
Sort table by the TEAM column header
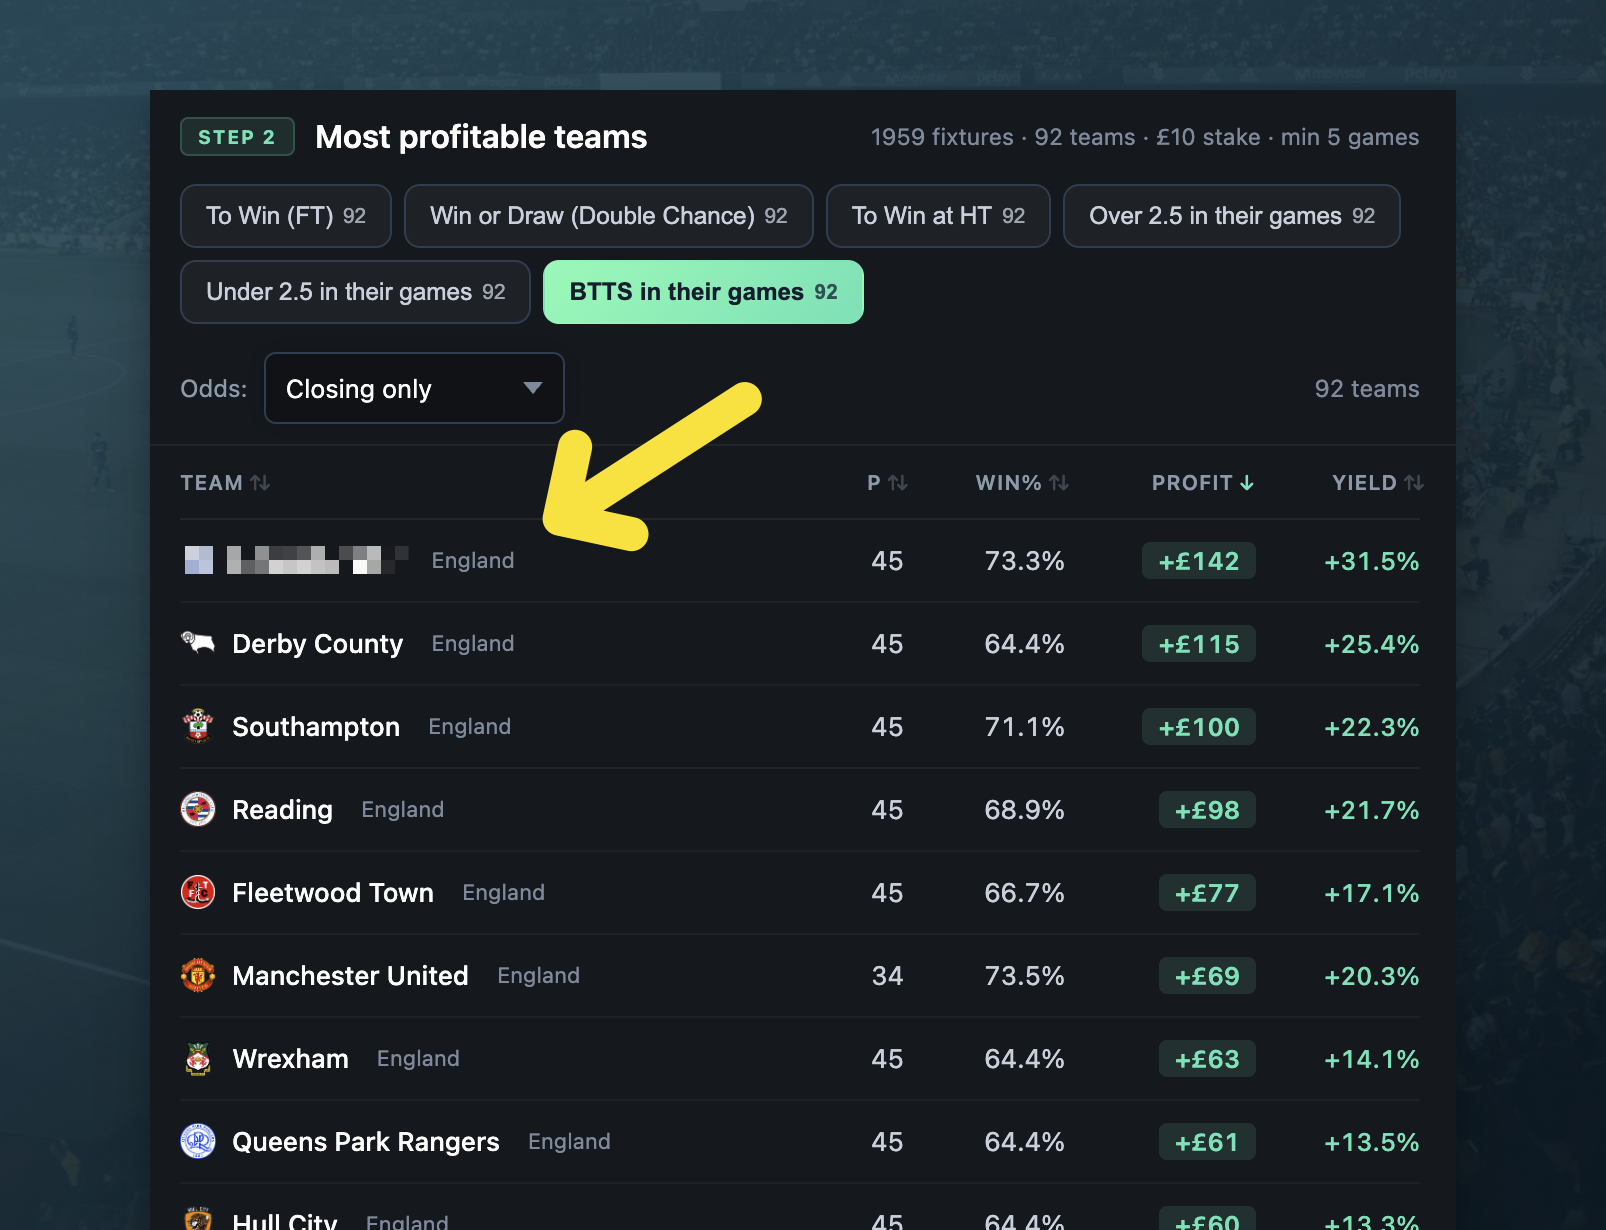point(225,483)
